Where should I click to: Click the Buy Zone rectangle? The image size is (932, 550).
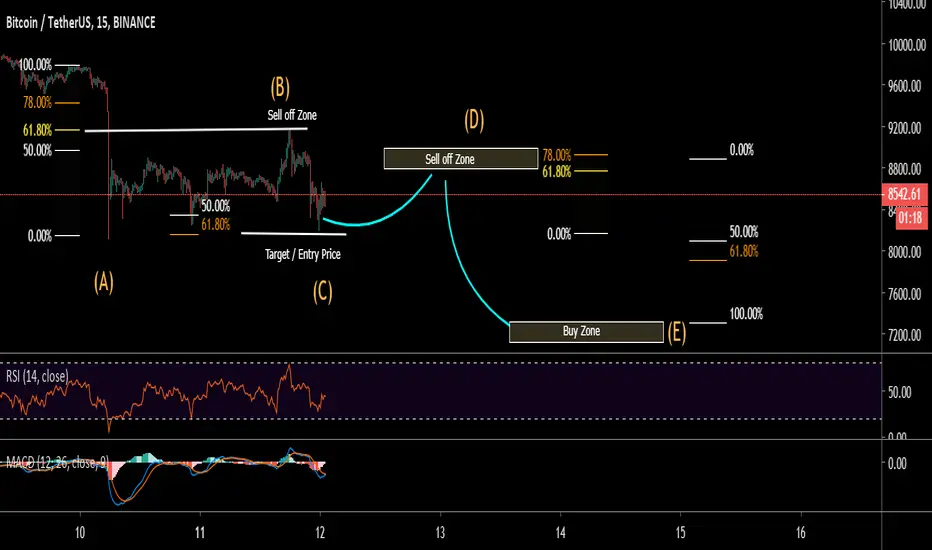586,332
